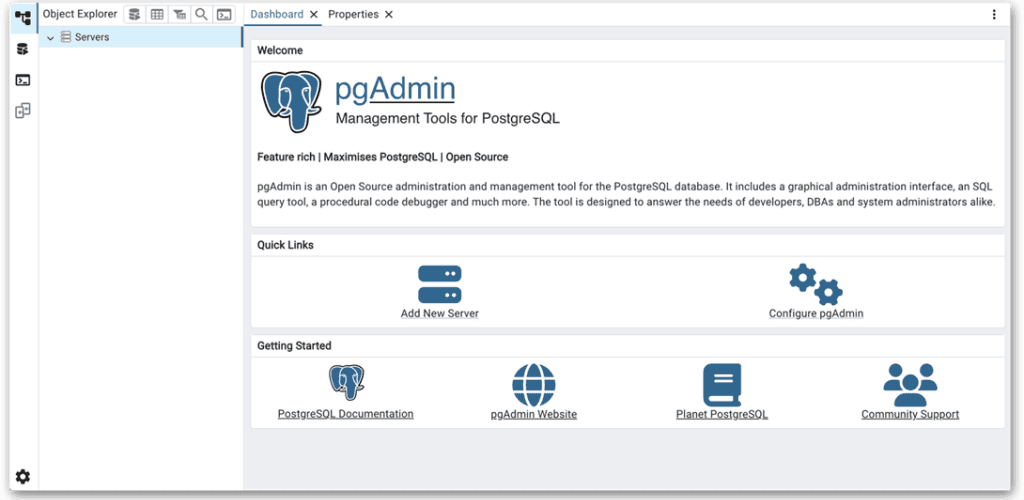Click the Planet PostgreSQL book icon
The width and height of the screenshot is (1024, 500).
point(722,385)
